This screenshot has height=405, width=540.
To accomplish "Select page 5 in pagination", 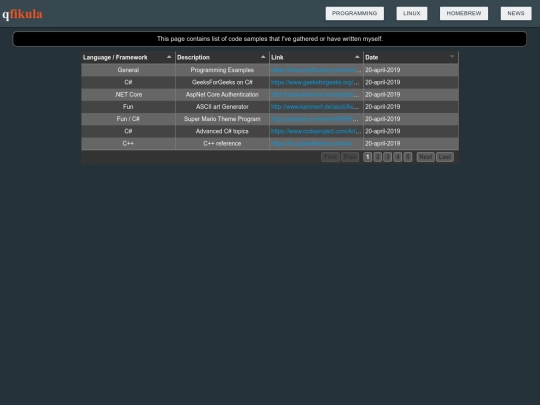I will (407, 157).
